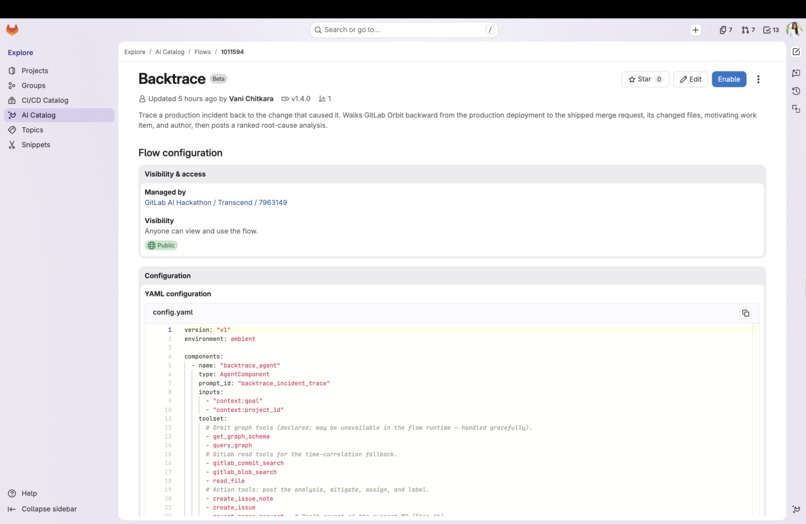Click get_graph_schema in the toolset

pos(241,437)
